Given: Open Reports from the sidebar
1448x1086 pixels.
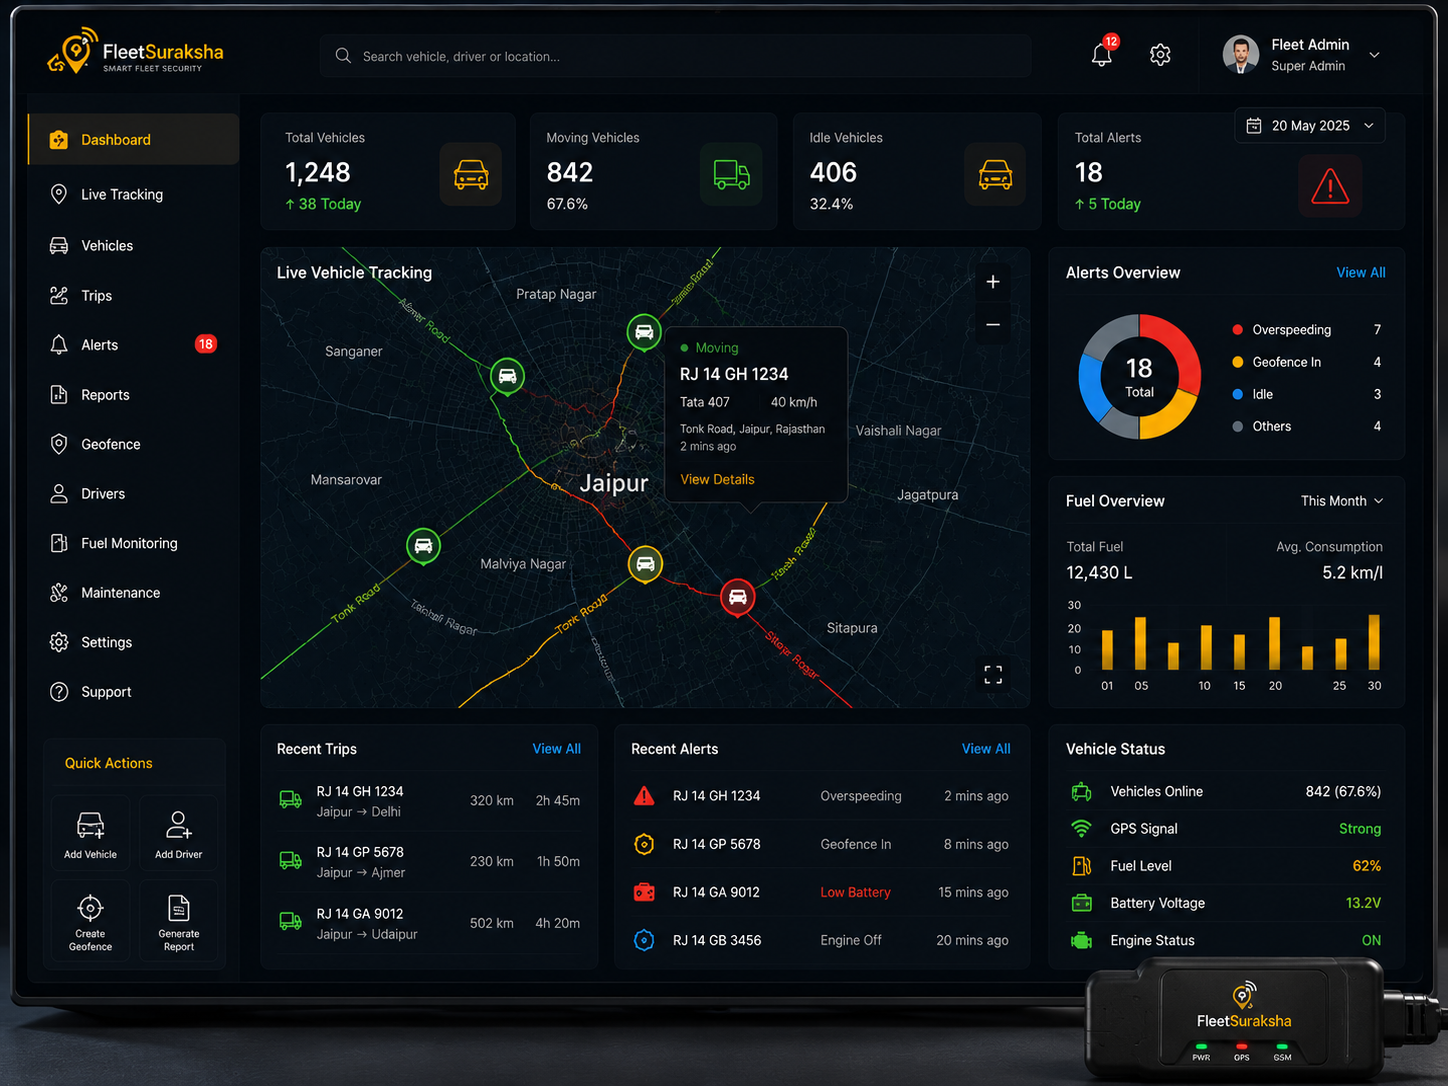Looking at the screenshot, I should click(x=133, y=394).
